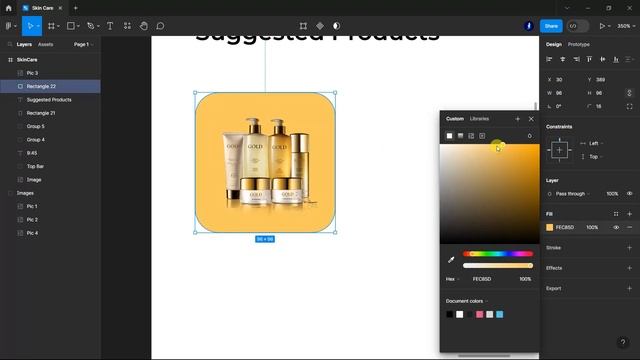Switch to Libraries tab in color picker
This screenshot has width=640, height=360.
[x=479, y=119]
